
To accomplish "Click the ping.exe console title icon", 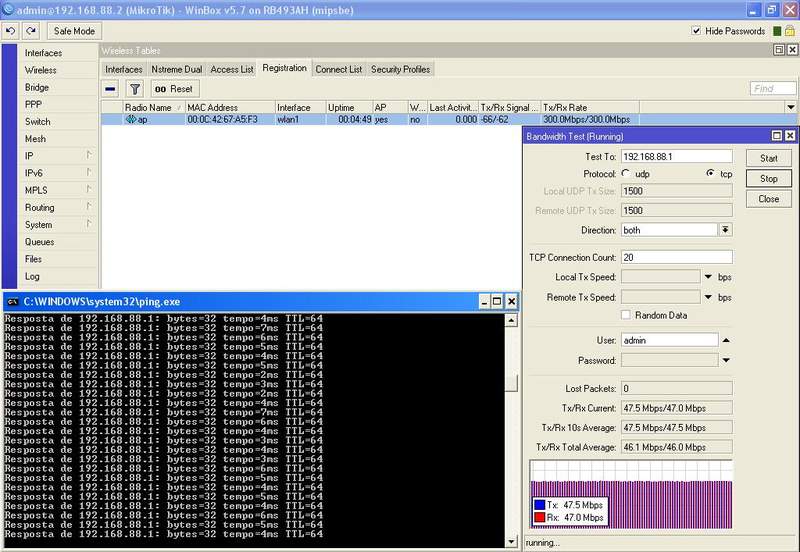I will click(x=11, y=301).
